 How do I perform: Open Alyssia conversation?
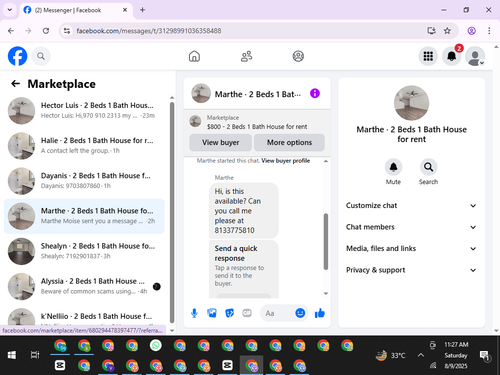point(84,286)
